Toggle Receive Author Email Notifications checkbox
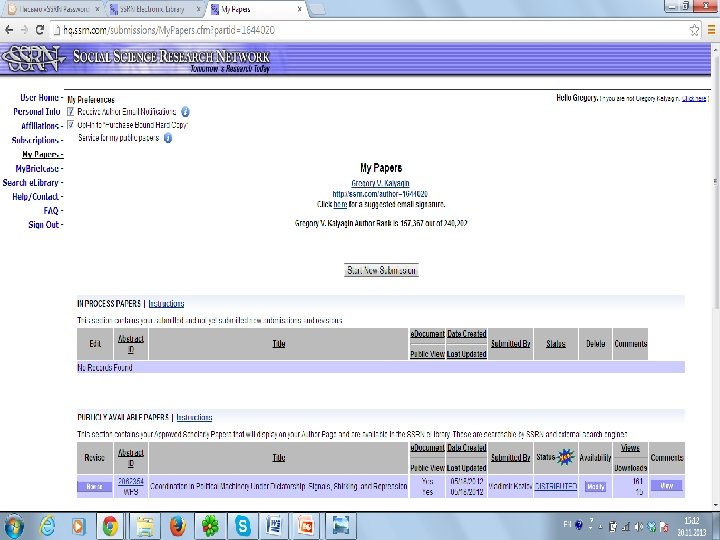The width and height of the screenshot is (720, 540). tap(71, 112)
